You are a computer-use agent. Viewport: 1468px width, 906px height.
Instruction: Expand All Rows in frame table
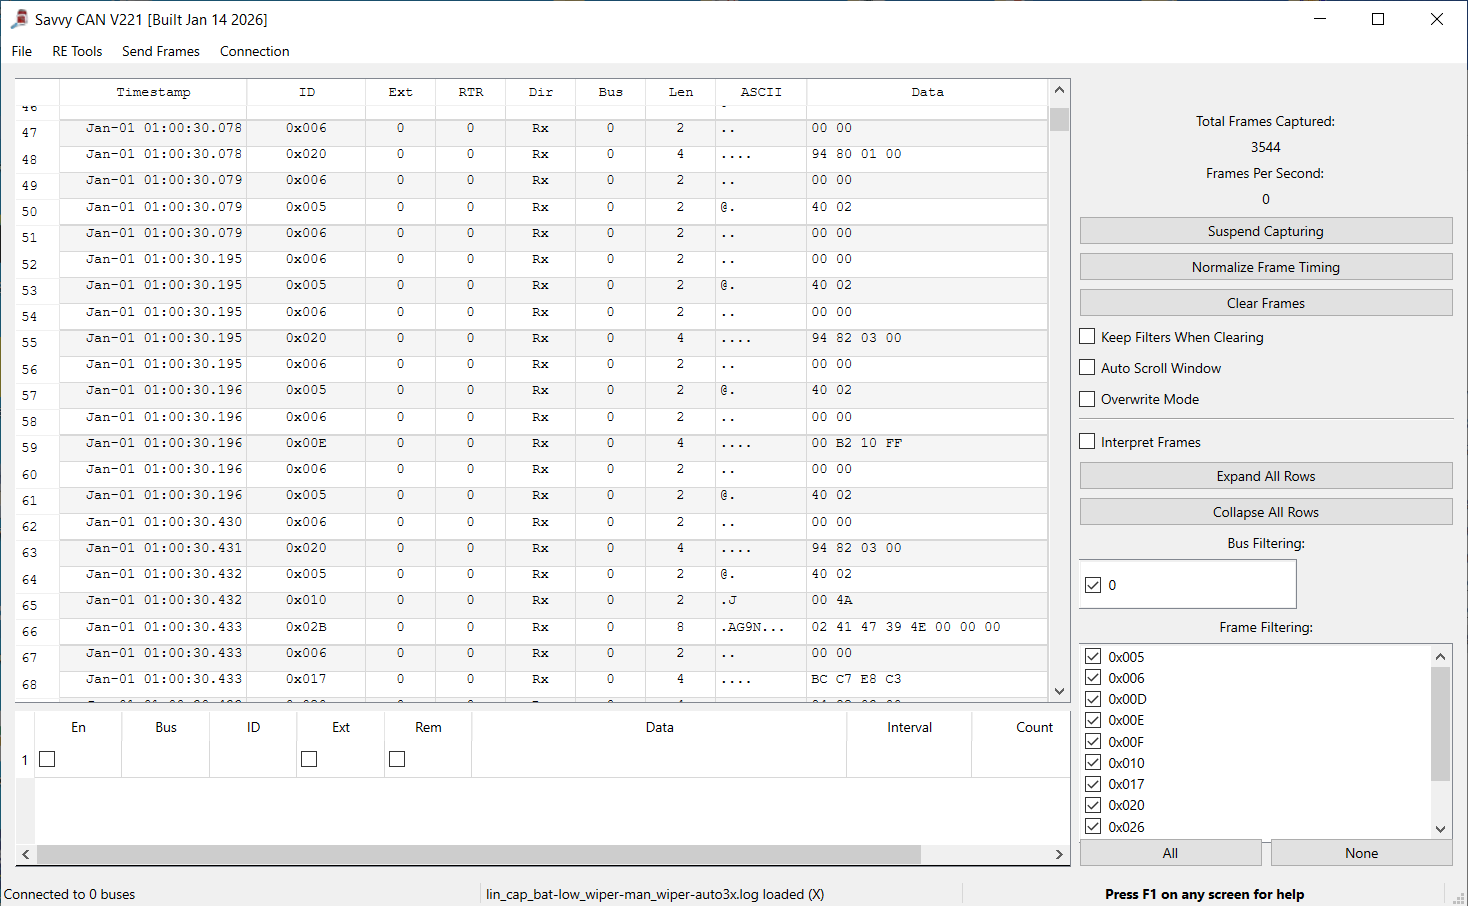(1265, 476)
